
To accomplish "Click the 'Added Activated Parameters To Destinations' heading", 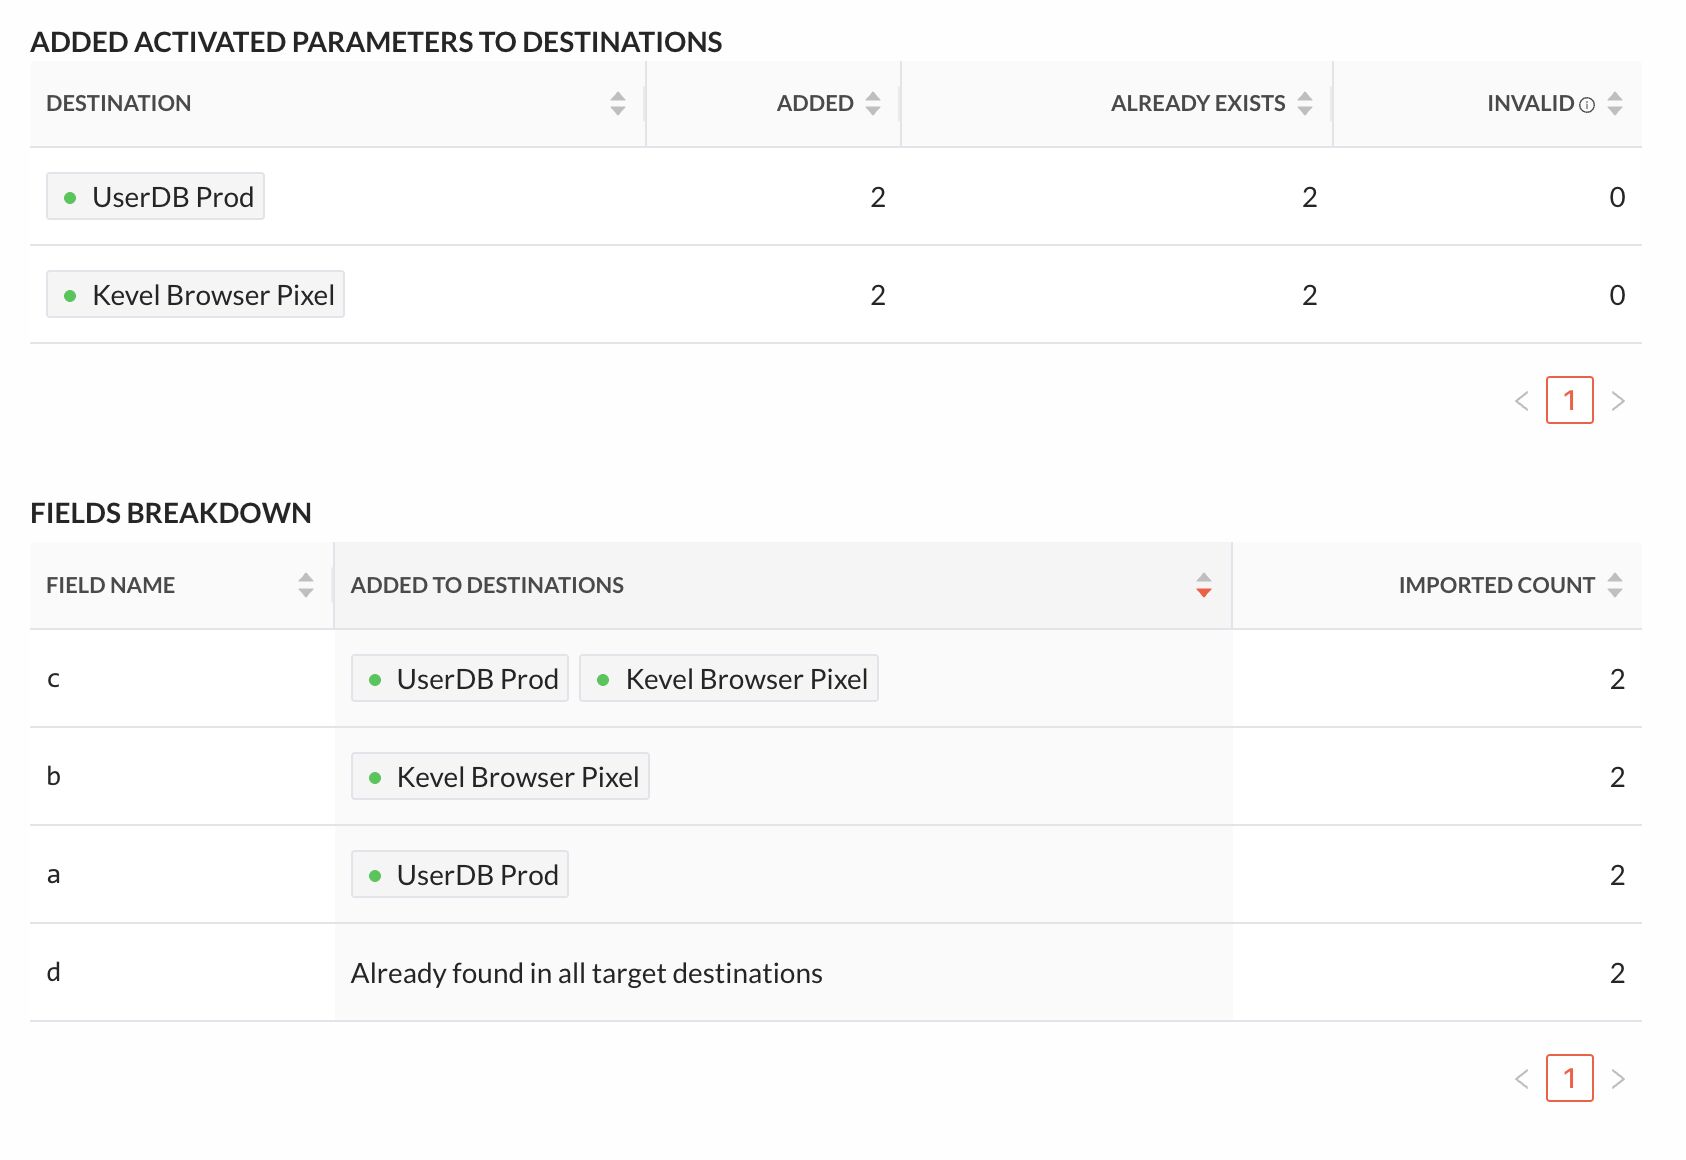I will pyautogui.click(x=376, y=42).
